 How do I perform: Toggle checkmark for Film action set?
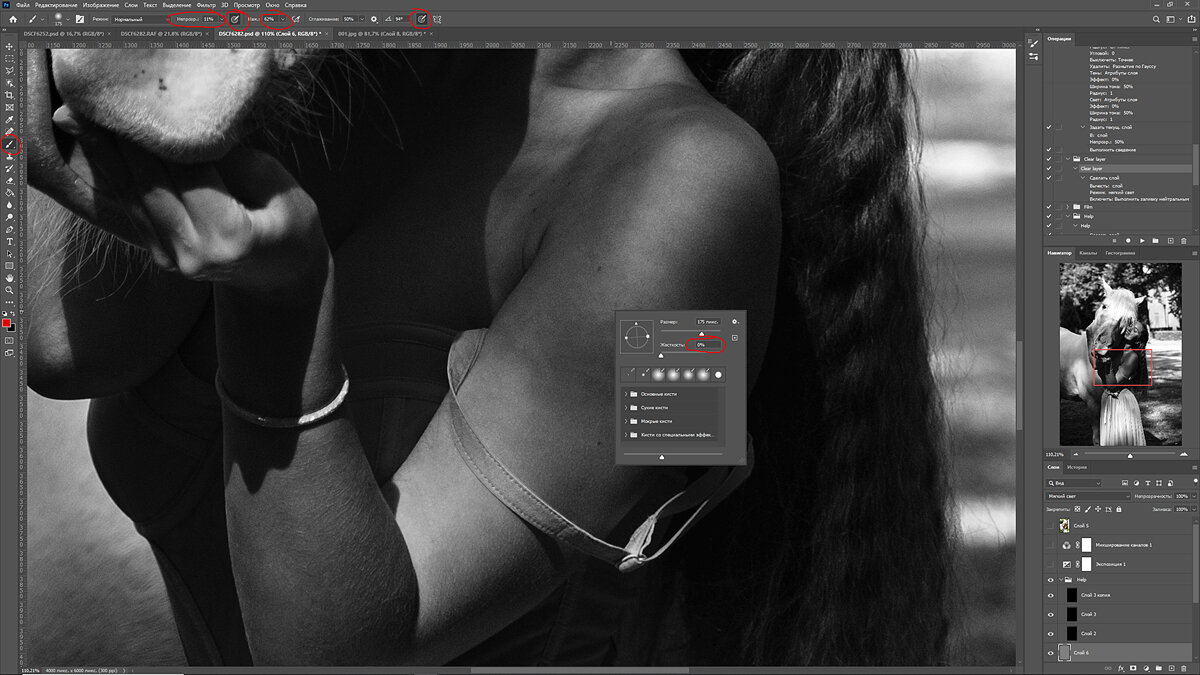click(1049, 206)
